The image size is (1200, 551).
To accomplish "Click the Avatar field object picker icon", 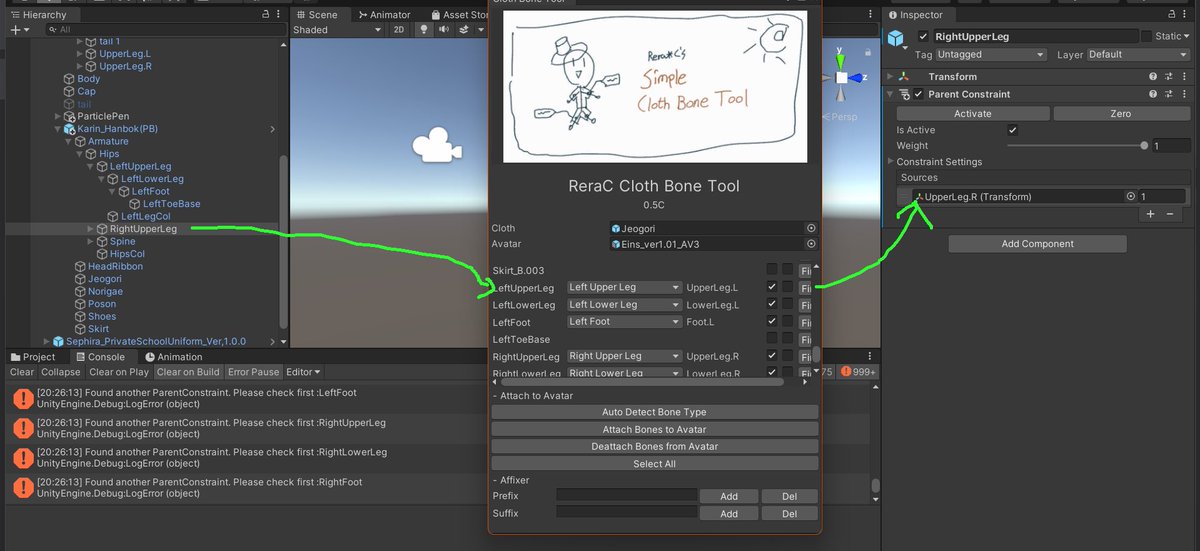I will (x=811, y=244).
